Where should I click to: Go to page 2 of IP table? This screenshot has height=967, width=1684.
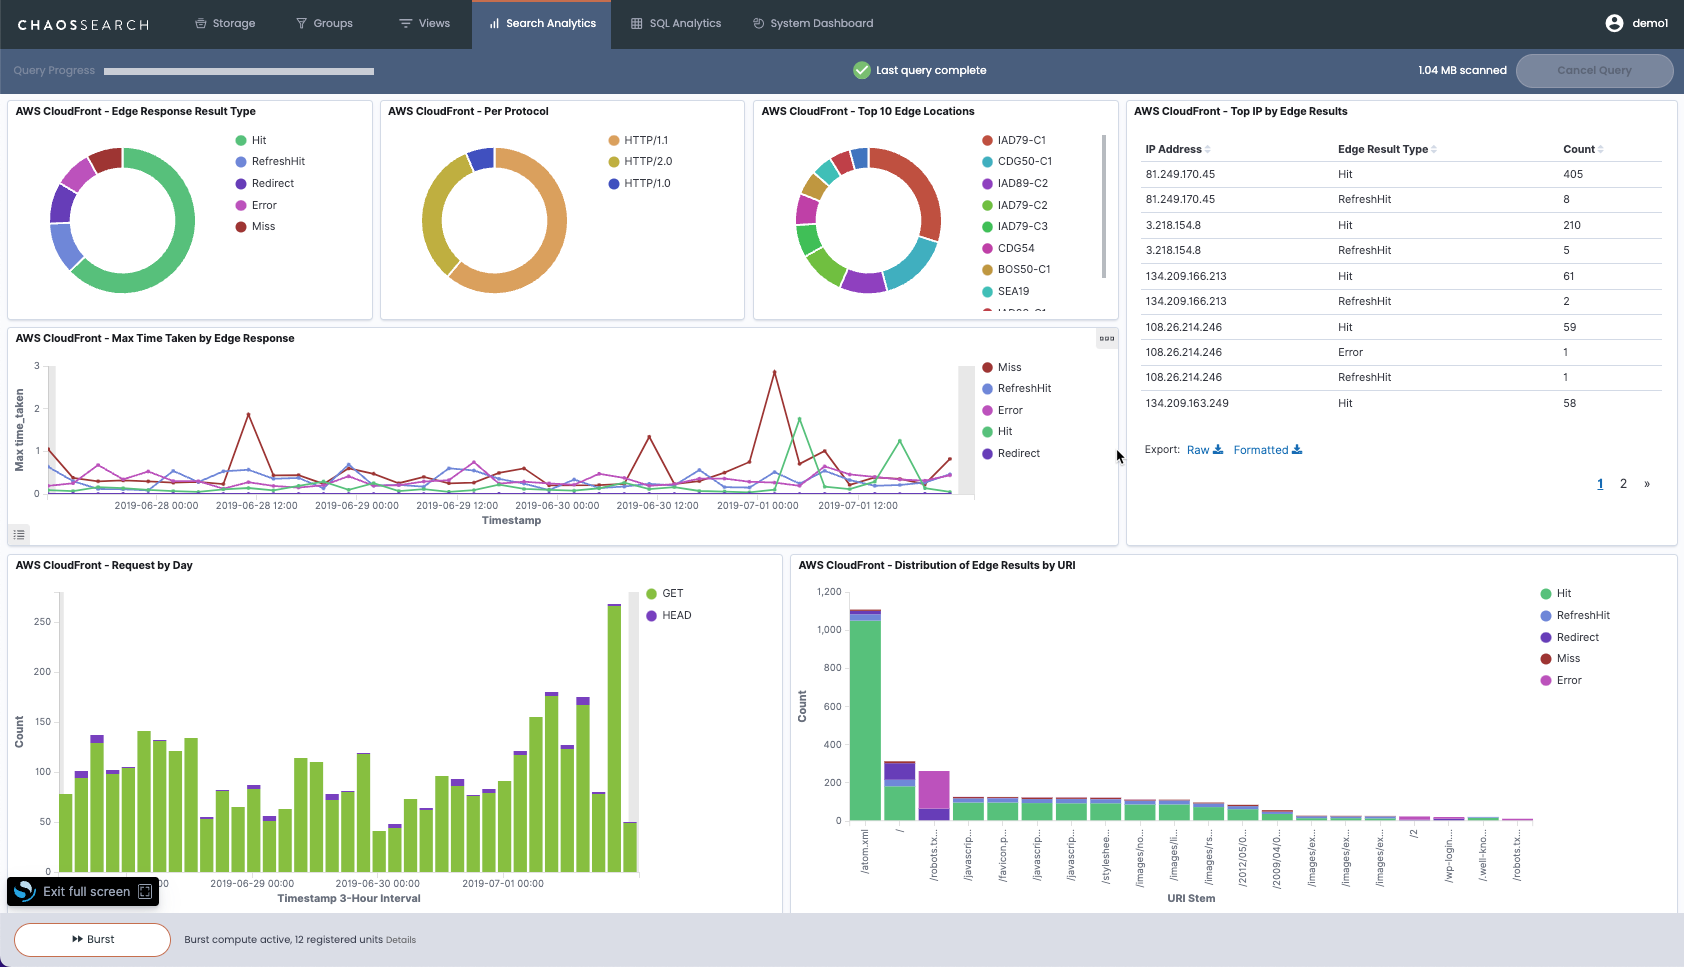coord(1623,484)
